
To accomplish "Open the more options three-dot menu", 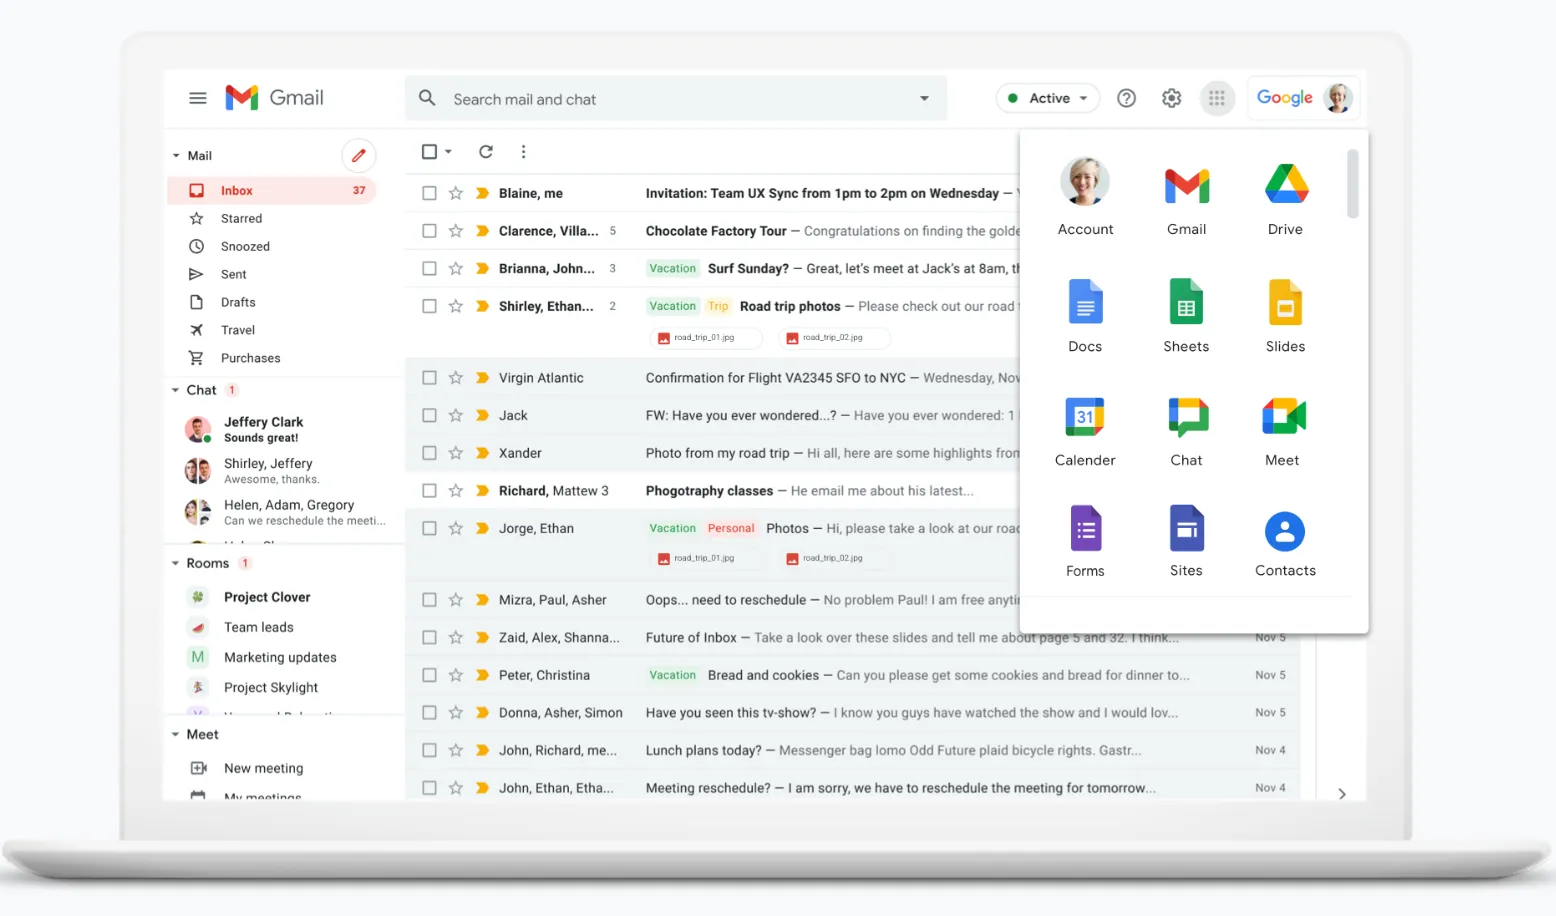I will point(523,152).
